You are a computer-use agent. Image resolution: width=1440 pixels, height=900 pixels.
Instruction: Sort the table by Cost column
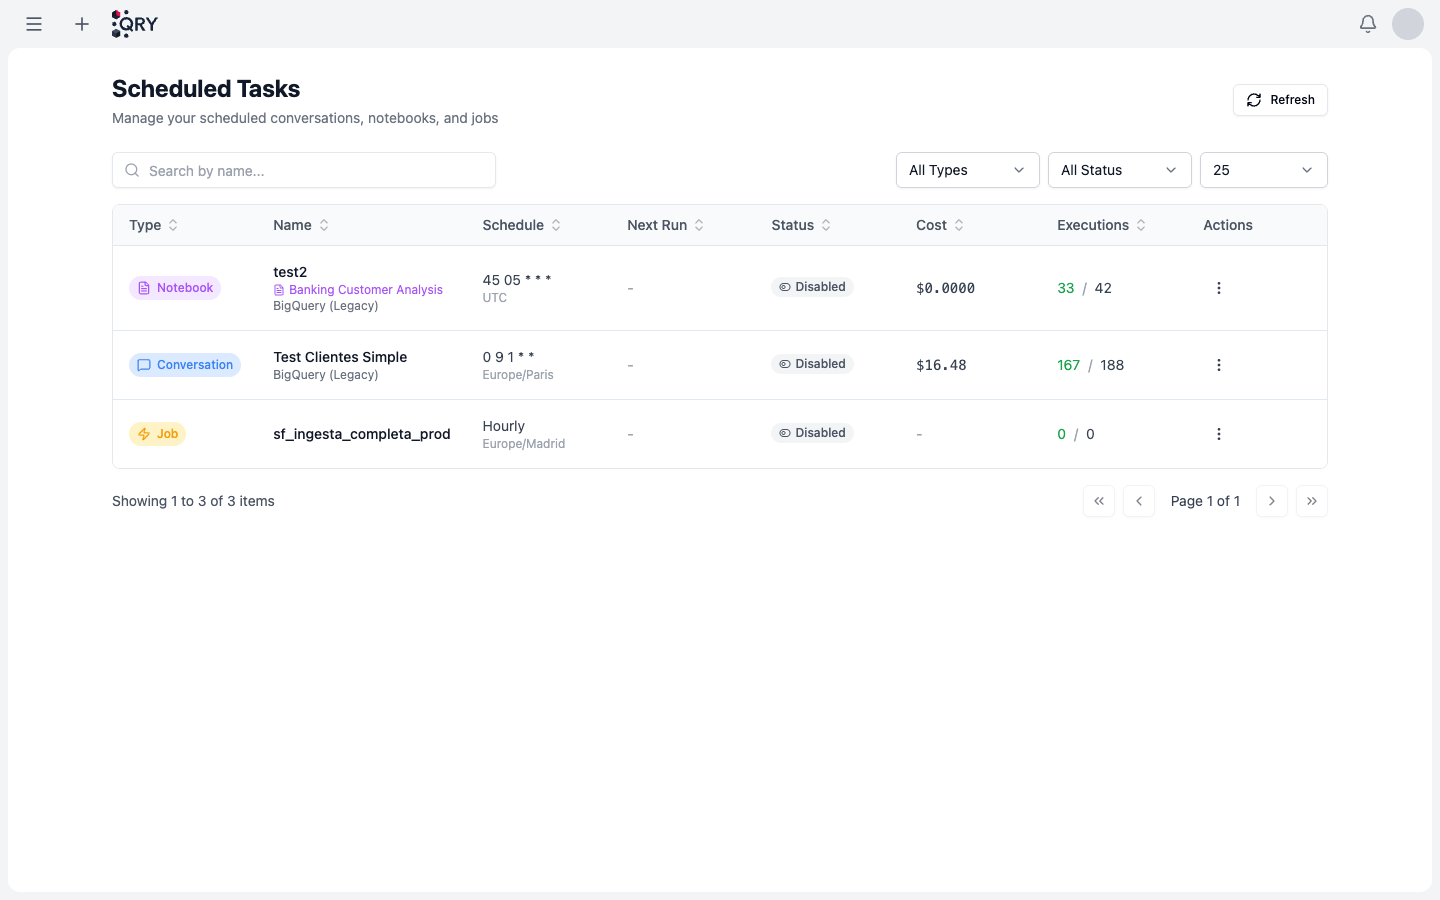940,225
